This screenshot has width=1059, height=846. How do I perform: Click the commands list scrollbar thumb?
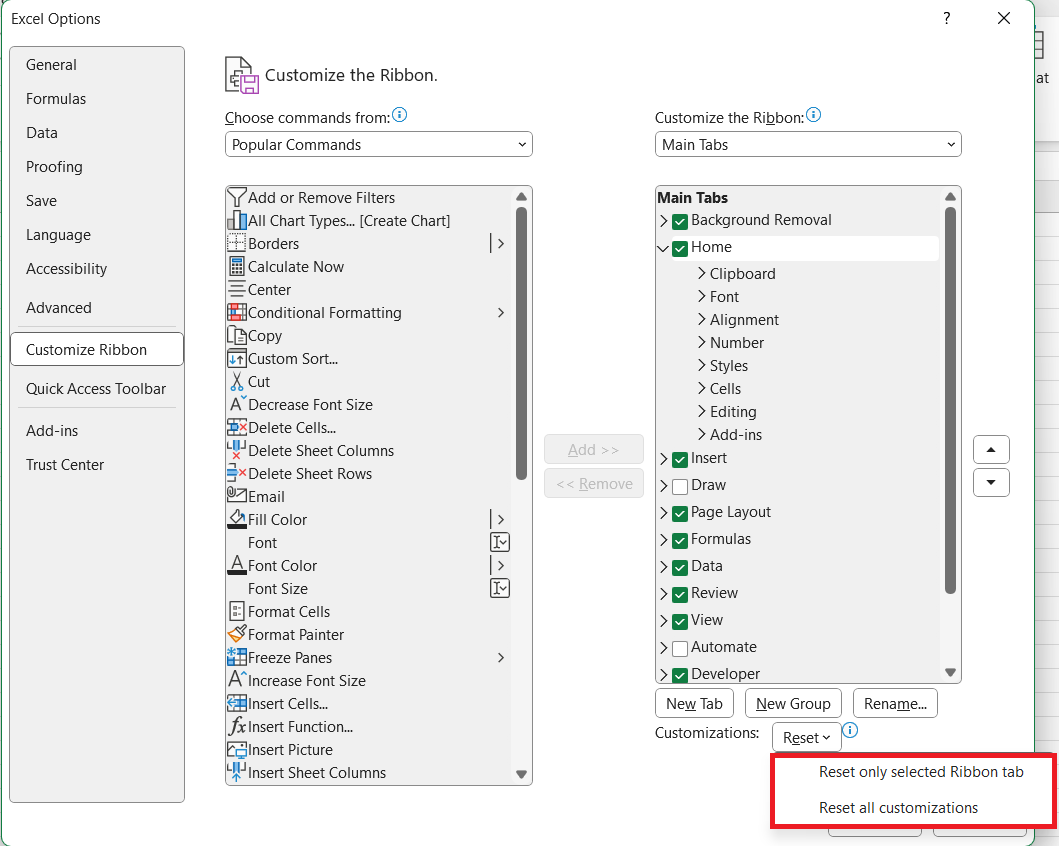pyautogui.click(x=521, y=343)
